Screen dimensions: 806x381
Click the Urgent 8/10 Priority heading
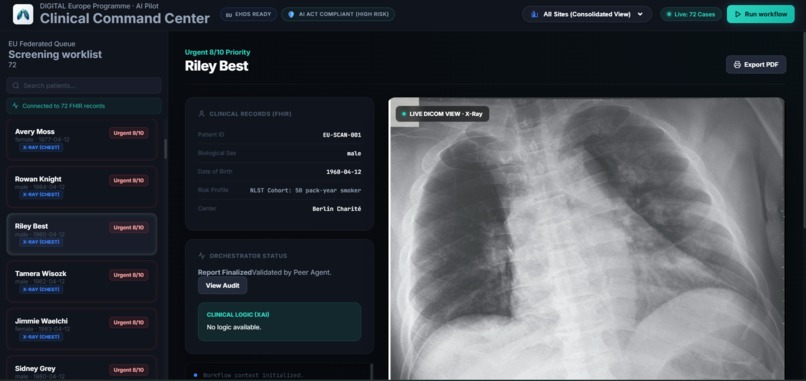[x=217, y=52]
